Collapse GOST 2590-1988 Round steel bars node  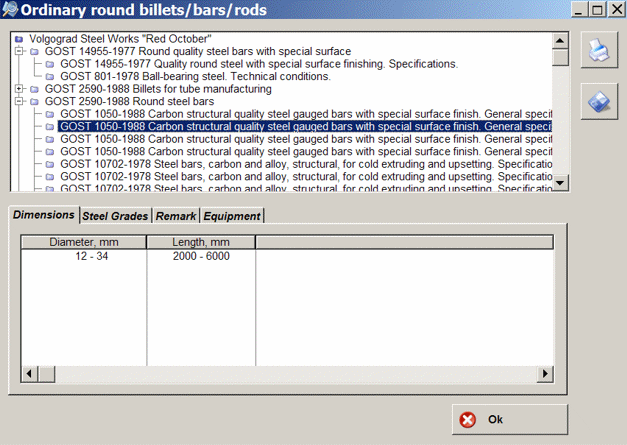tap(19, 101)
